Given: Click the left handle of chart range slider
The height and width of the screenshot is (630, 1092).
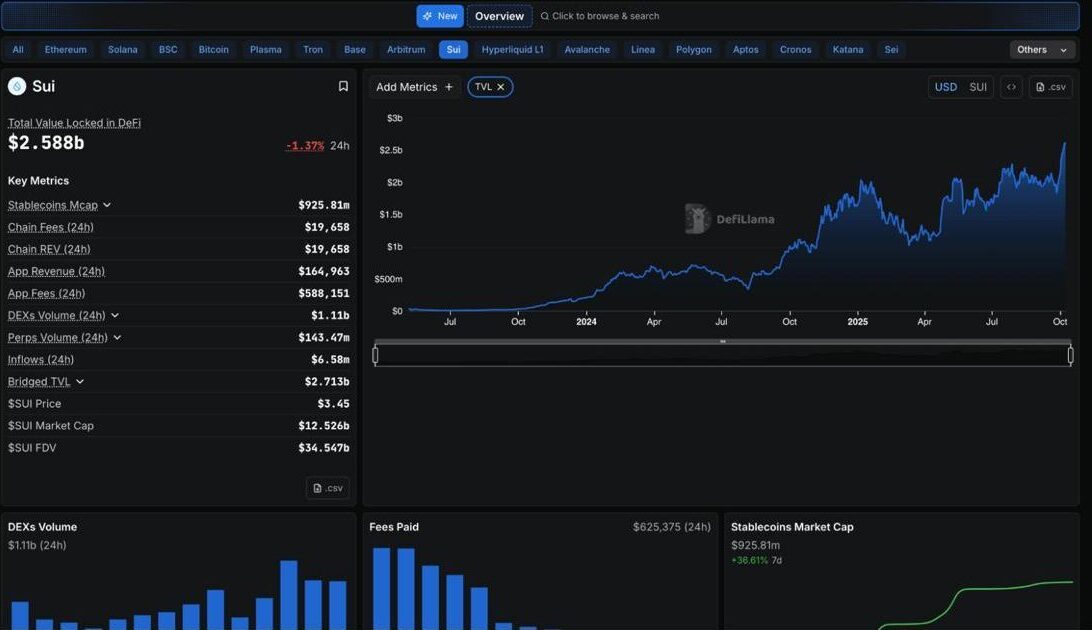Looking at the screenshot, I should click(376, 355).
